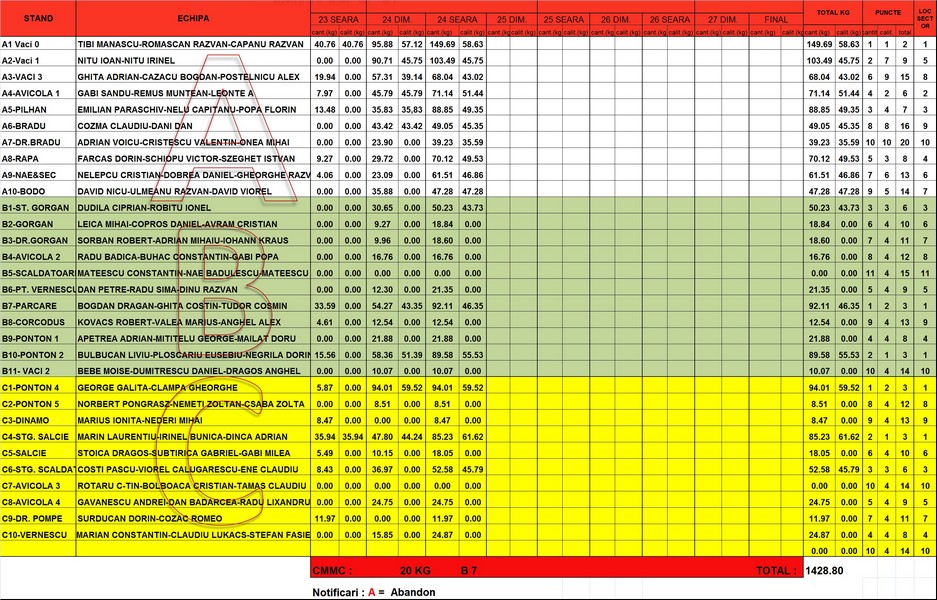This screenshot has width=937, height=600.
Task: Select stand cell A9-NAE&SEC
Action: point(38,175)
